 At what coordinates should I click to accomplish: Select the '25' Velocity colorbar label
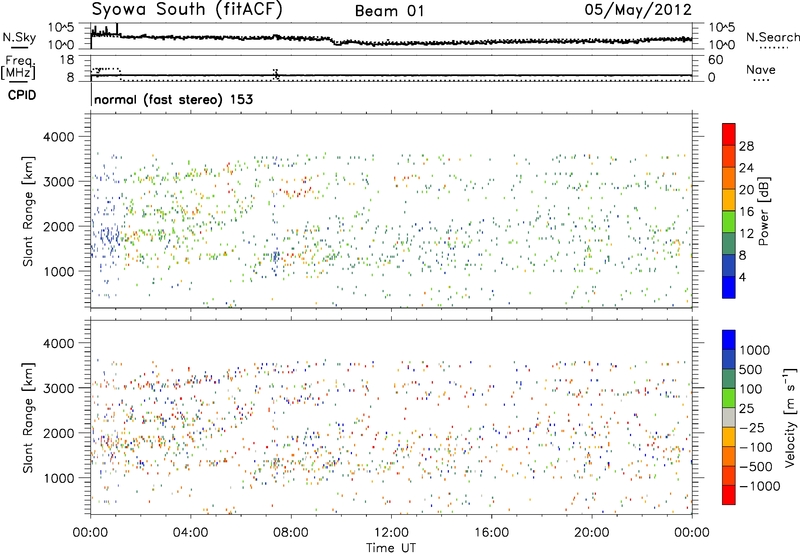(x=746, y=408)
